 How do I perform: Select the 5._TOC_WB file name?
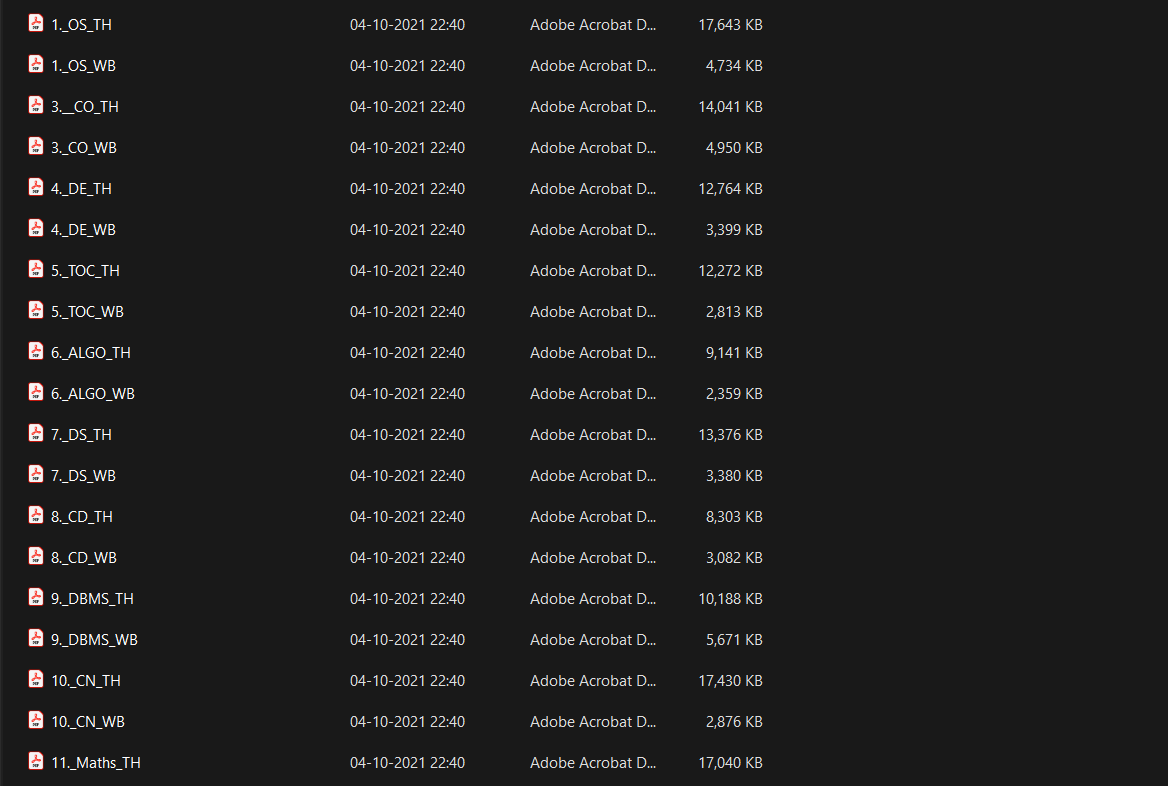click(87, 311)
